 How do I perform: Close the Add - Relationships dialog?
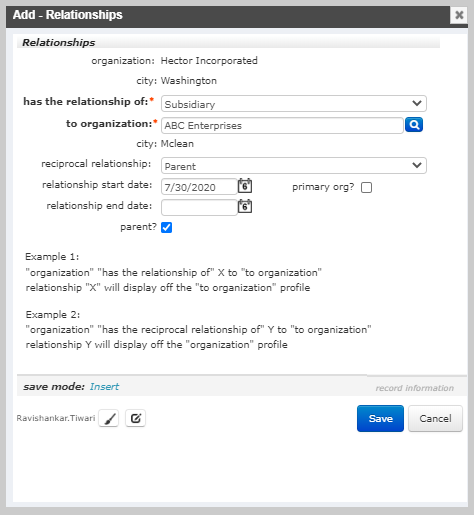pos(459,15)
